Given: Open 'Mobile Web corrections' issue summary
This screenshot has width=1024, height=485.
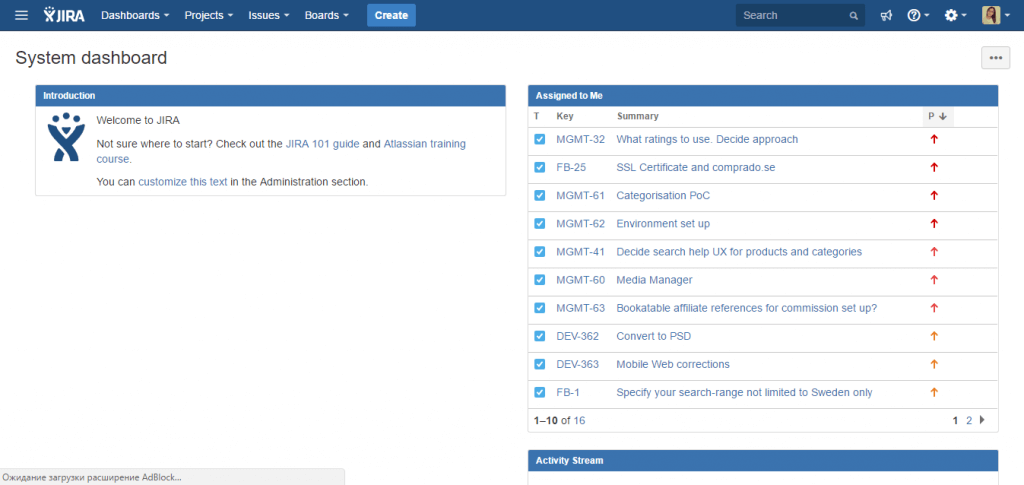Looking at the screenshot, I should click(673, 364).
